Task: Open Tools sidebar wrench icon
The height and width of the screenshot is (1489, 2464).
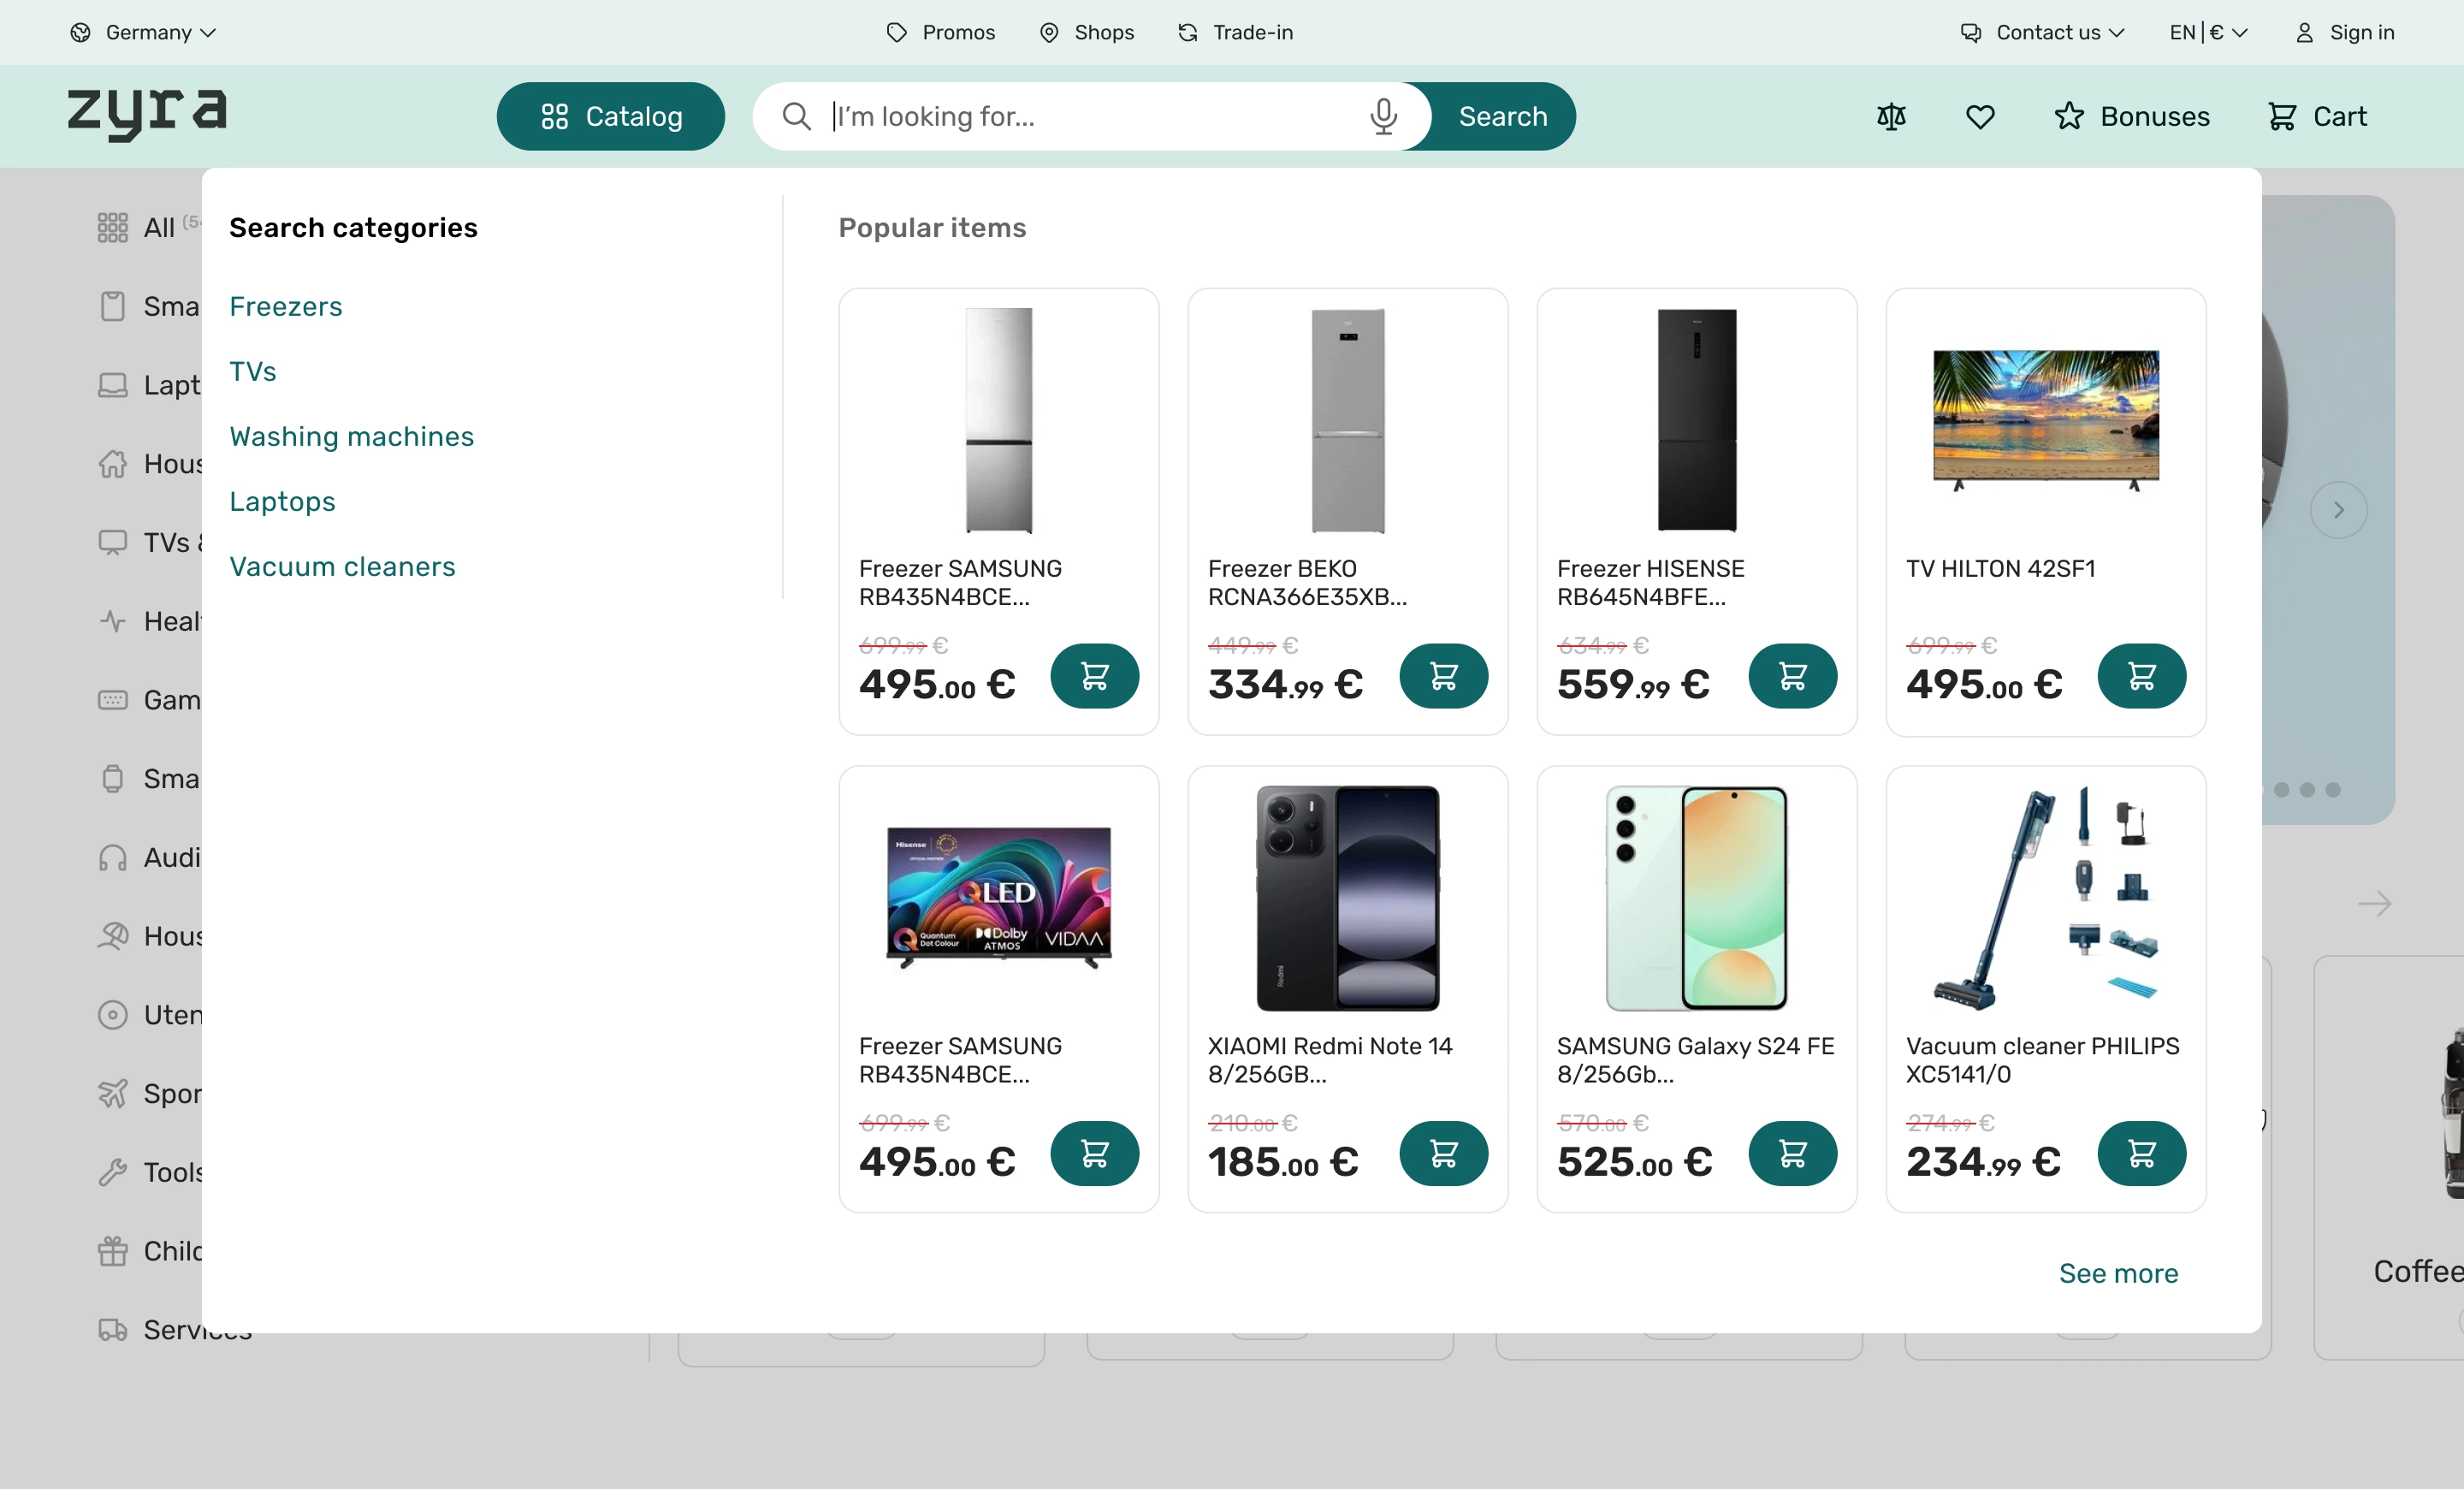Action: pyautogui.click(x=112, y=1172)
